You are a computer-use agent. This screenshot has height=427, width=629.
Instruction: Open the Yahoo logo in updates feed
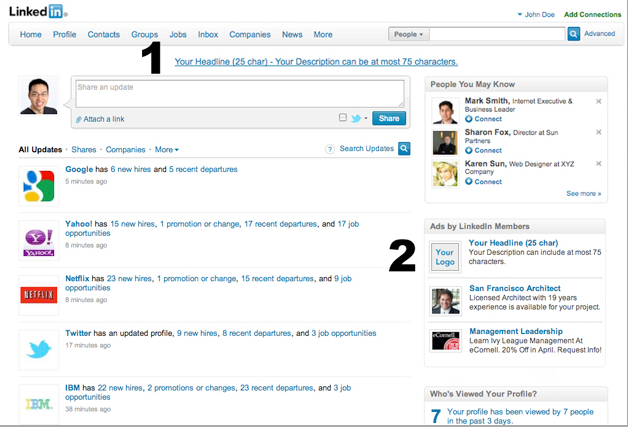[39, 240]
